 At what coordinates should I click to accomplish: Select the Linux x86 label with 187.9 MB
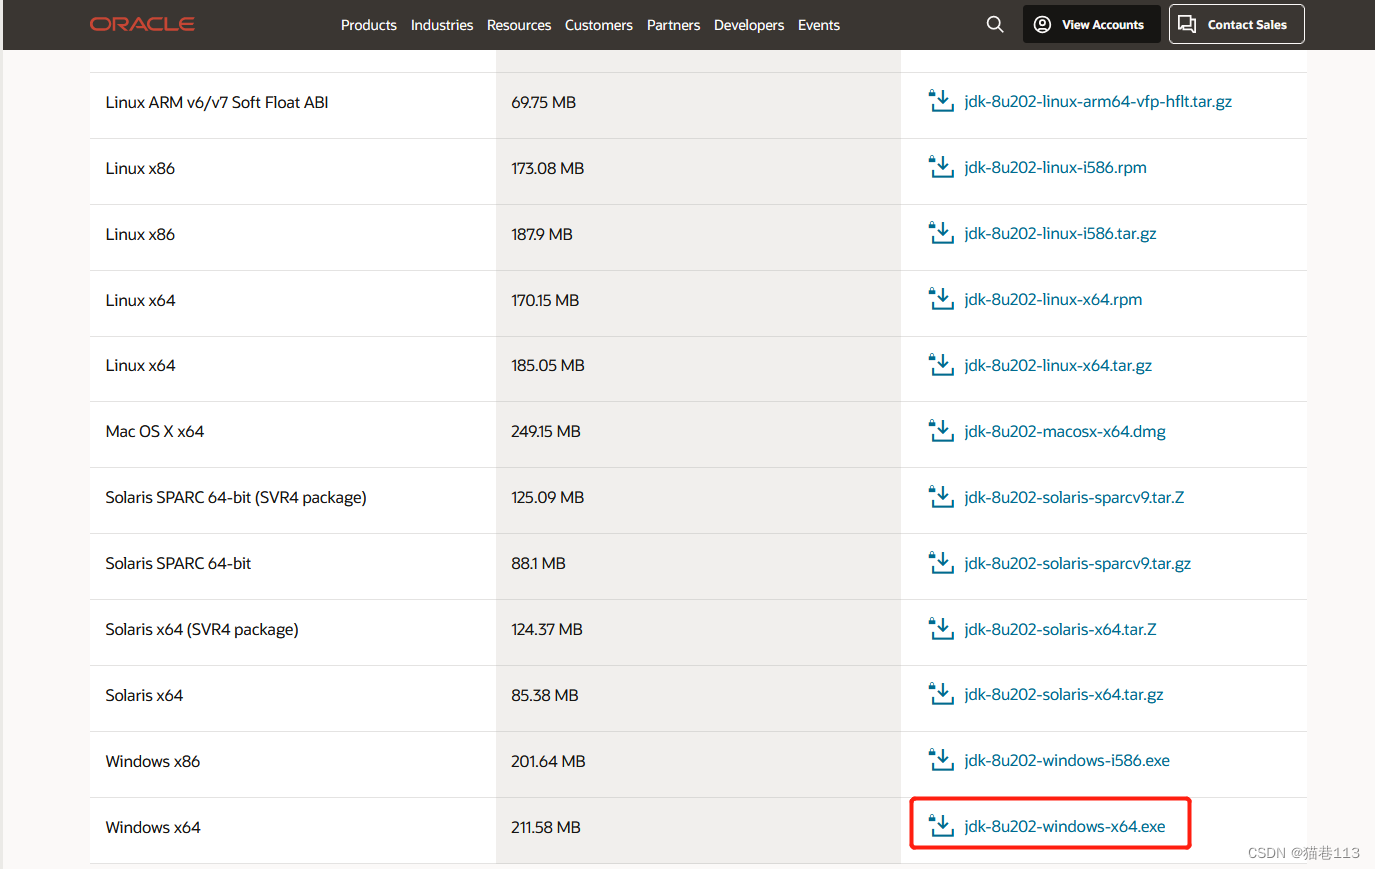tap(140, 234)
